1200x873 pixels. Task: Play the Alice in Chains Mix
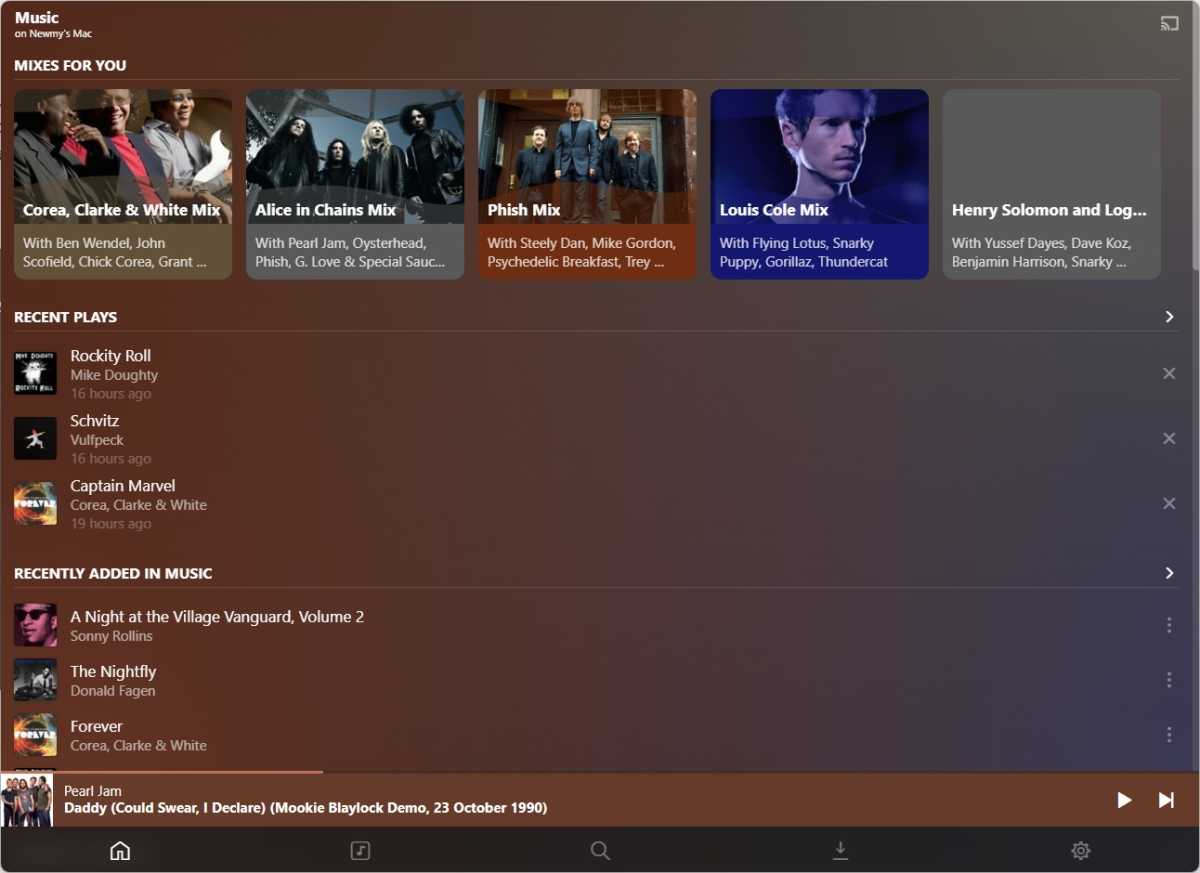tap(355, 184)
